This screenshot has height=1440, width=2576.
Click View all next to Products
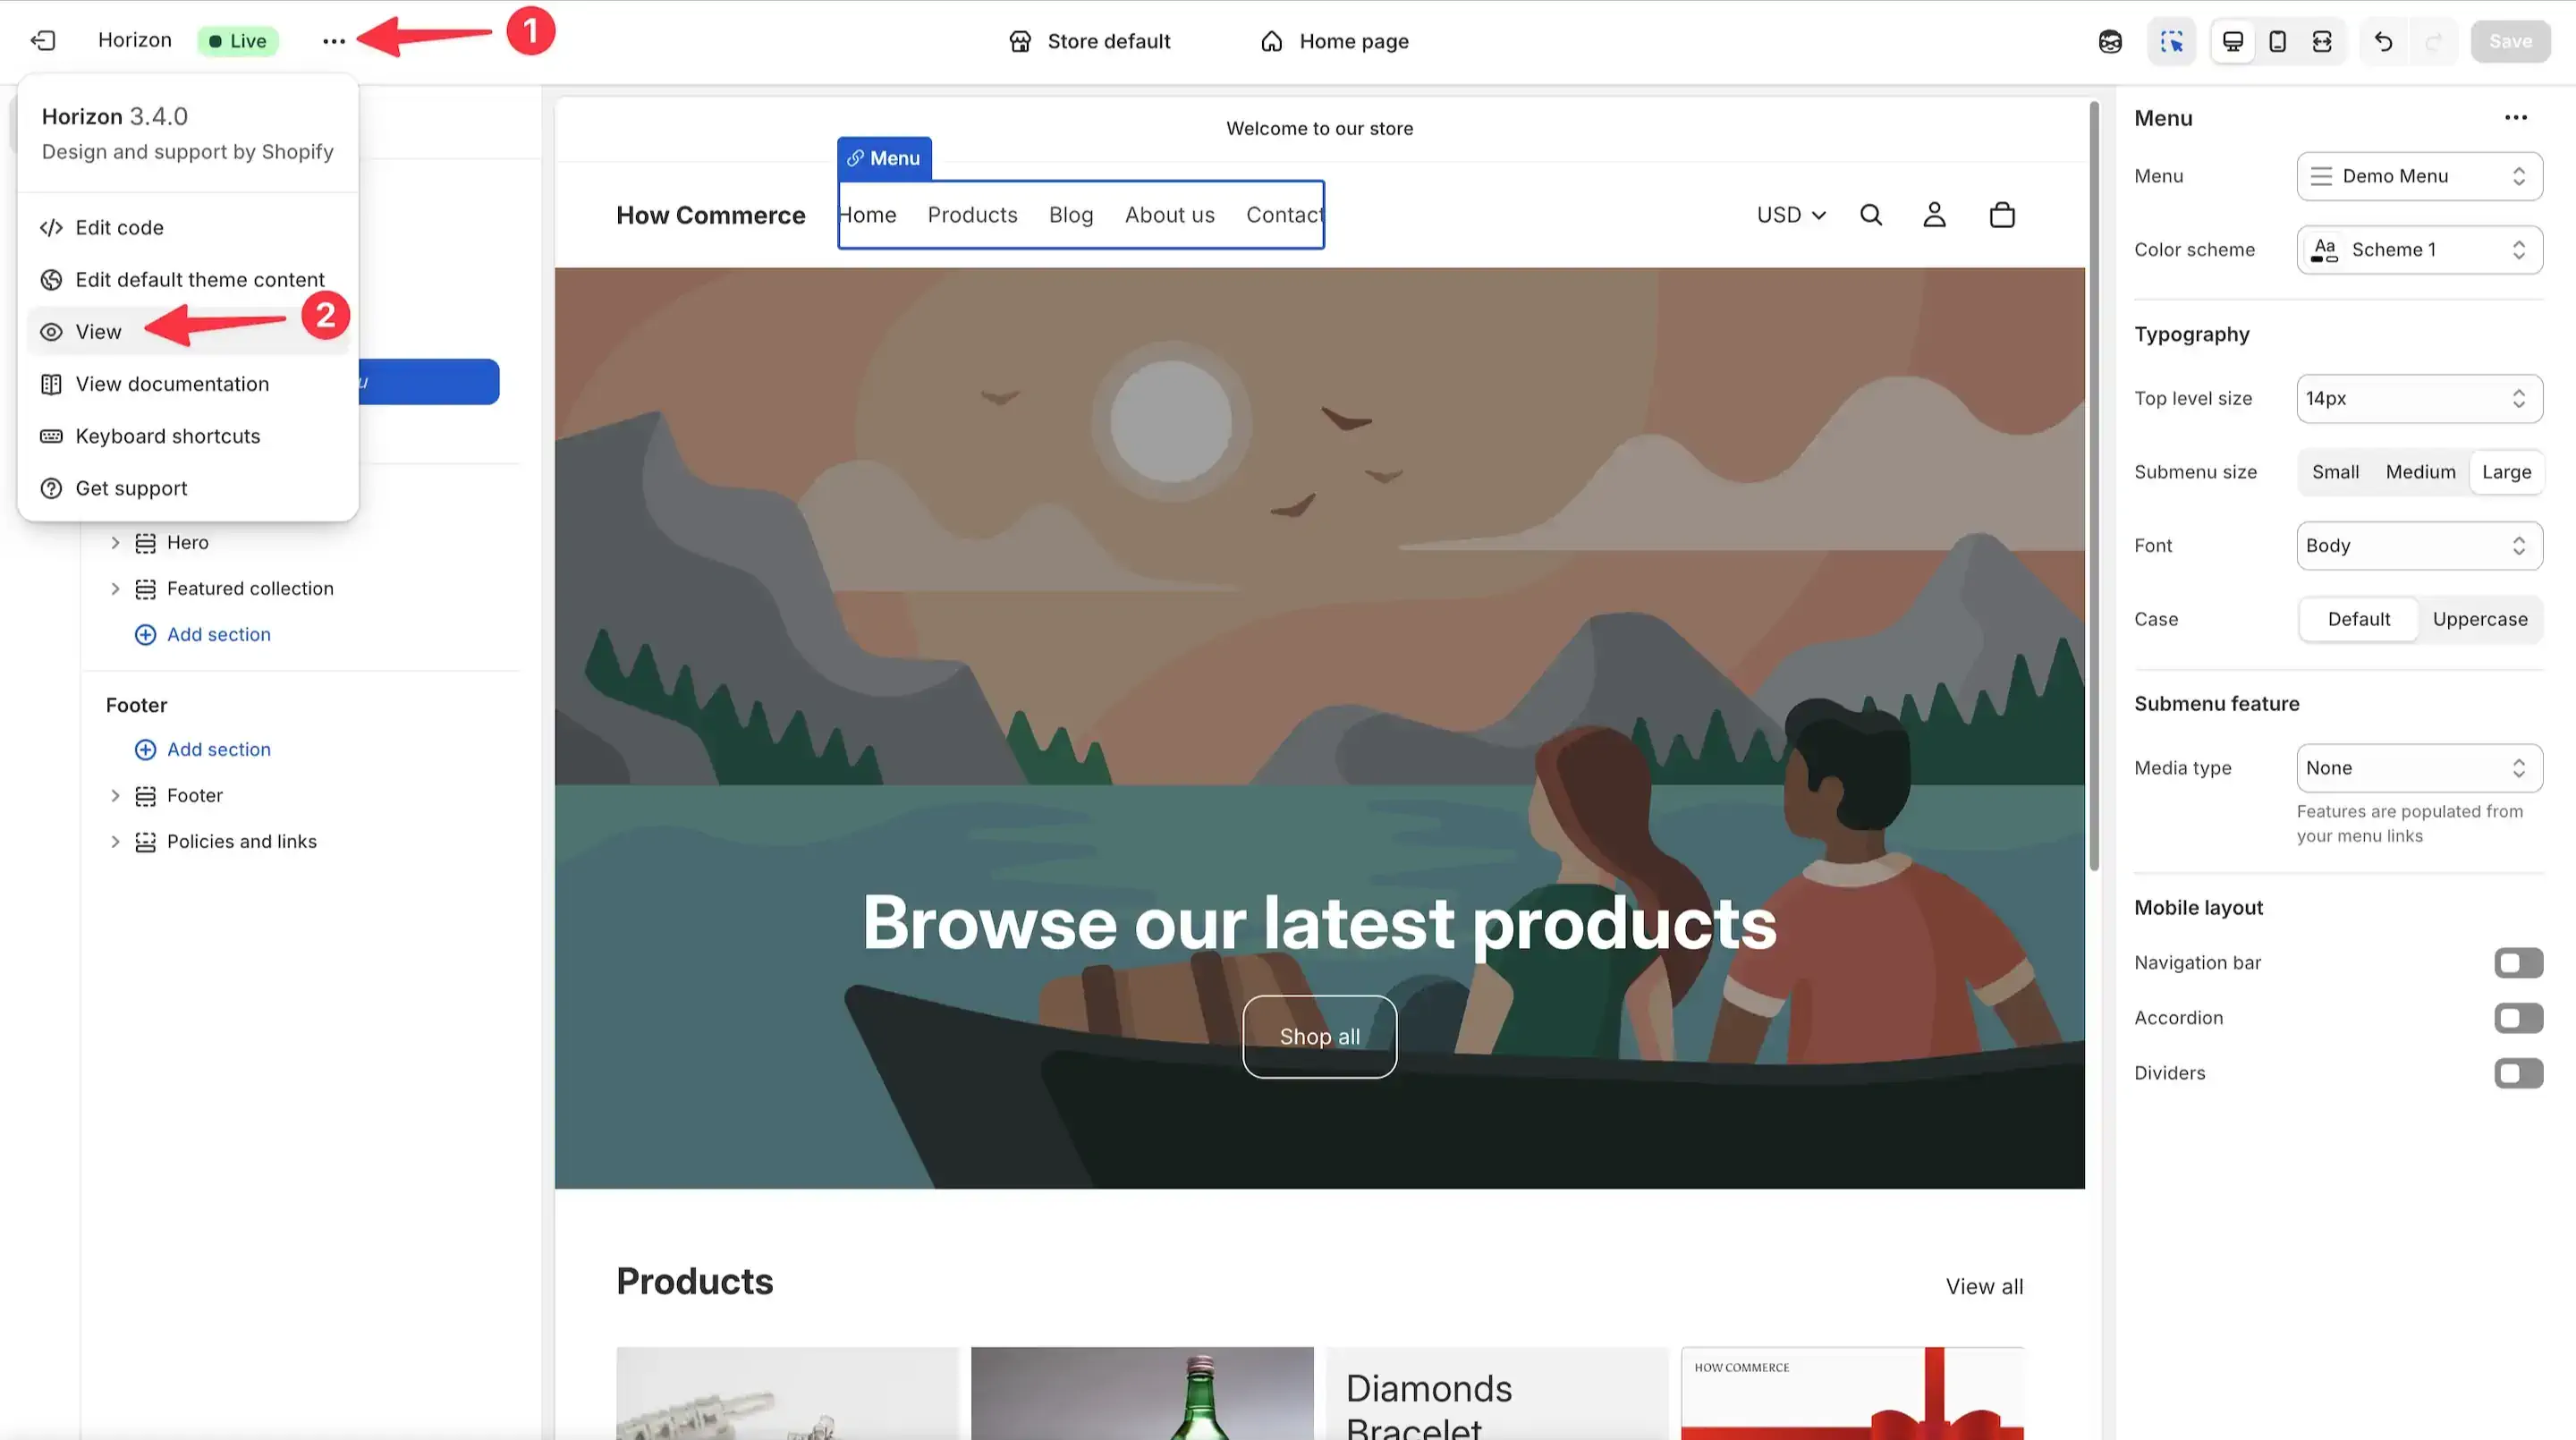click(x=1984, y=1286)
